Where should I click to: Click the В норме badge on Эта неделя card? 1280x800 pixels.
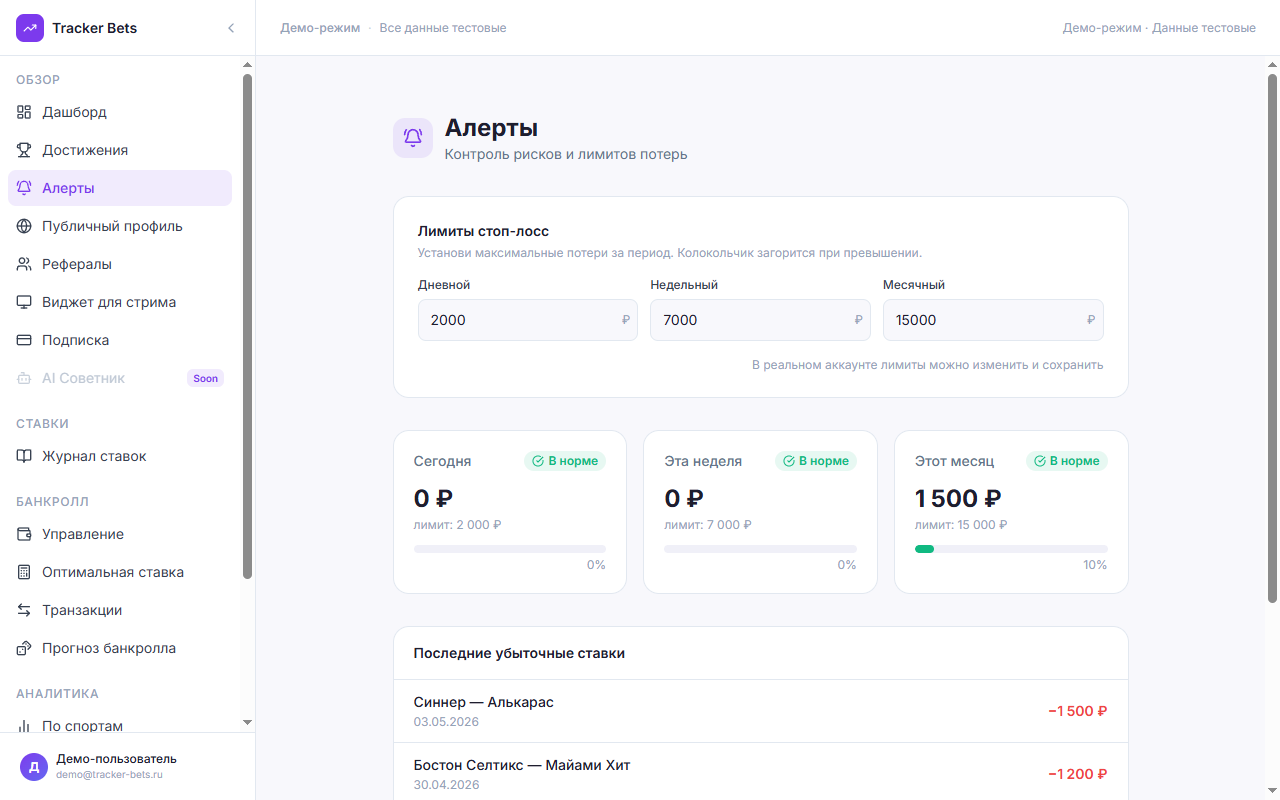click(816, 461)
